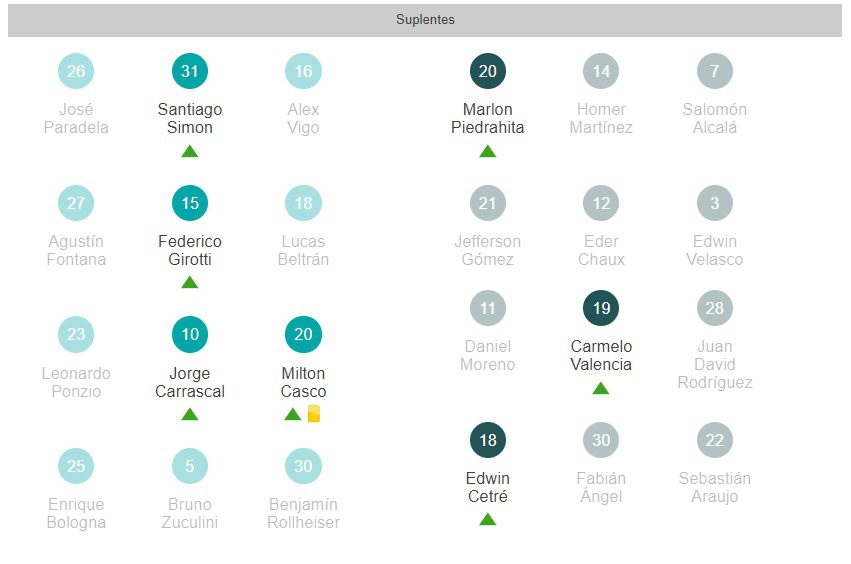Screen dimensions: 851x564
Task: Click Carmelo Valencia's number 19 badge
Action: tap(601, 308)
